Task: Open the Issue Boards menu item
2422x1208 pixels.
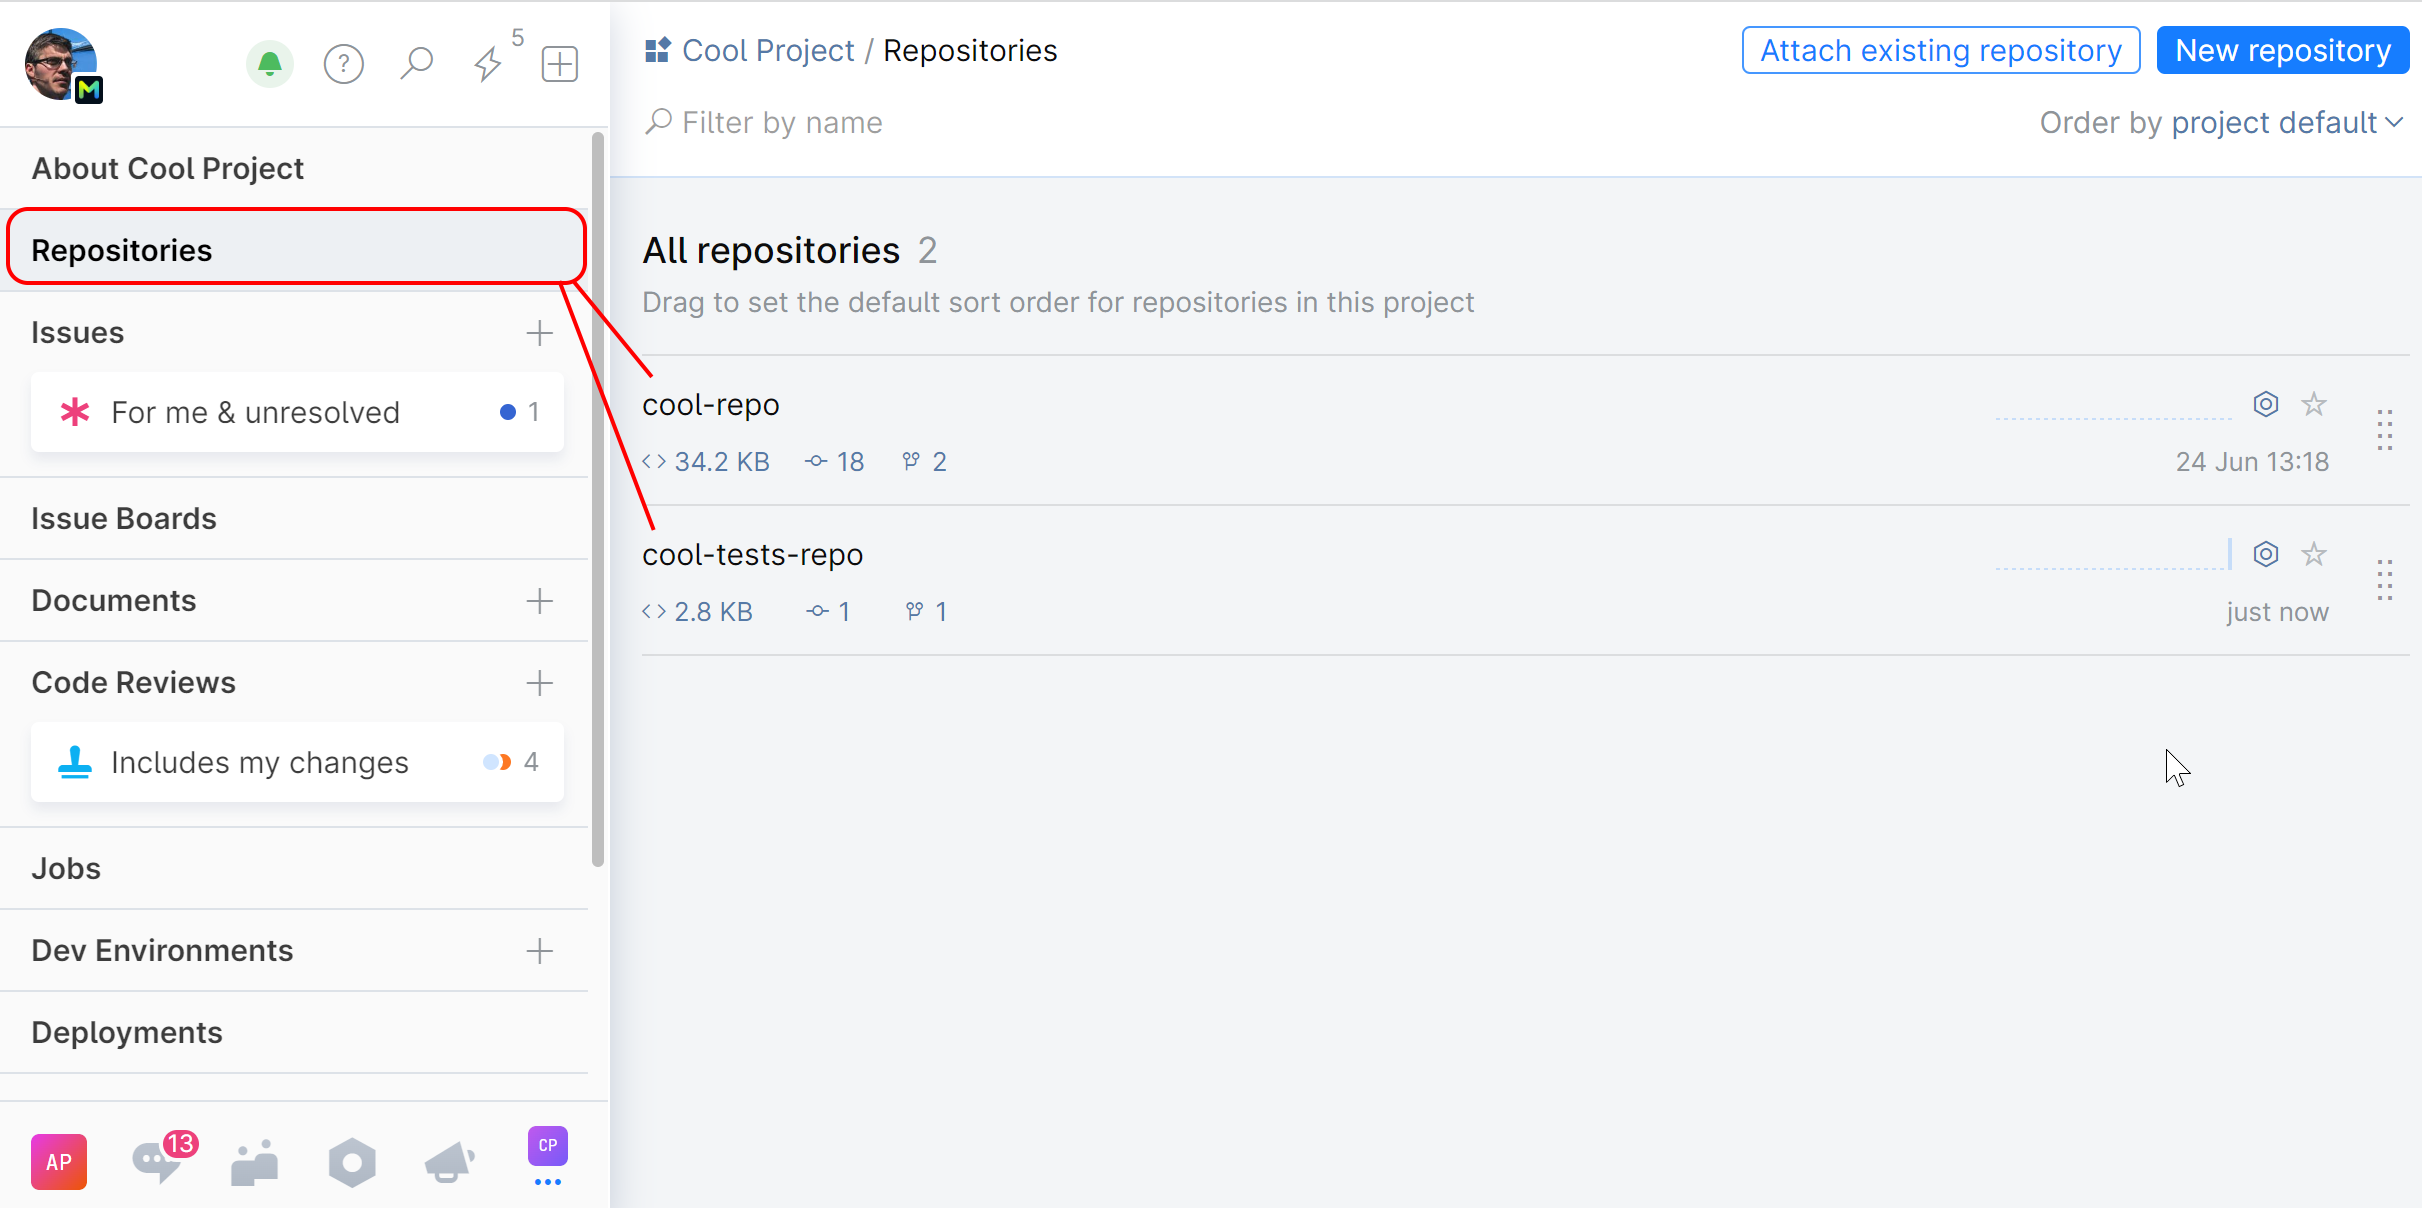Action: click(124, 519)
